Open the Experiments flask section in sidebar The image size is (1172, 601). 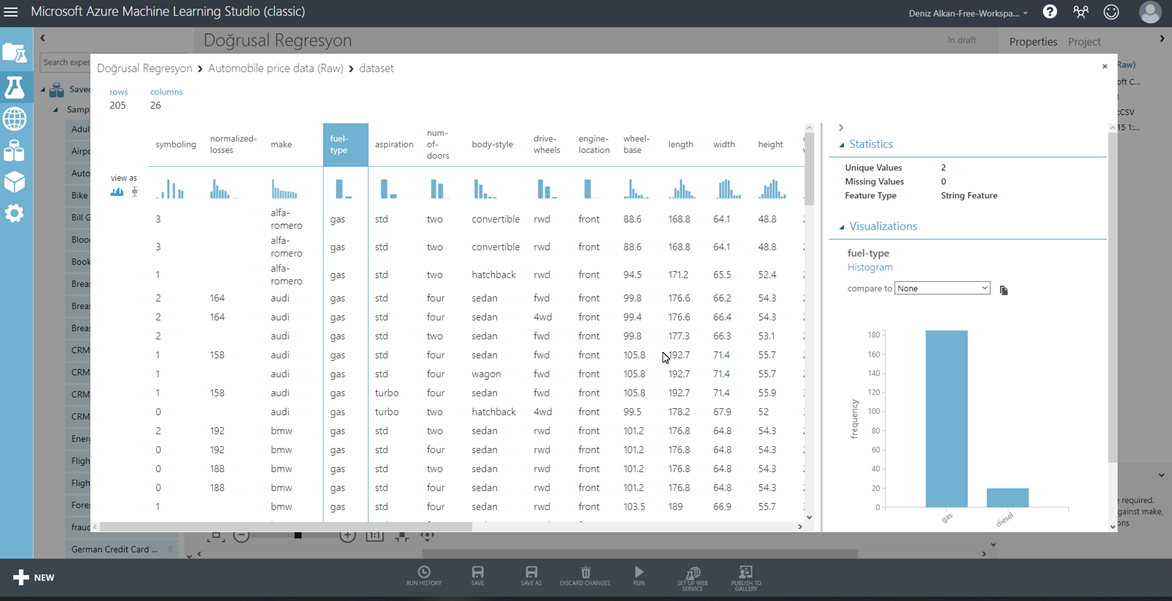[15, 87]
